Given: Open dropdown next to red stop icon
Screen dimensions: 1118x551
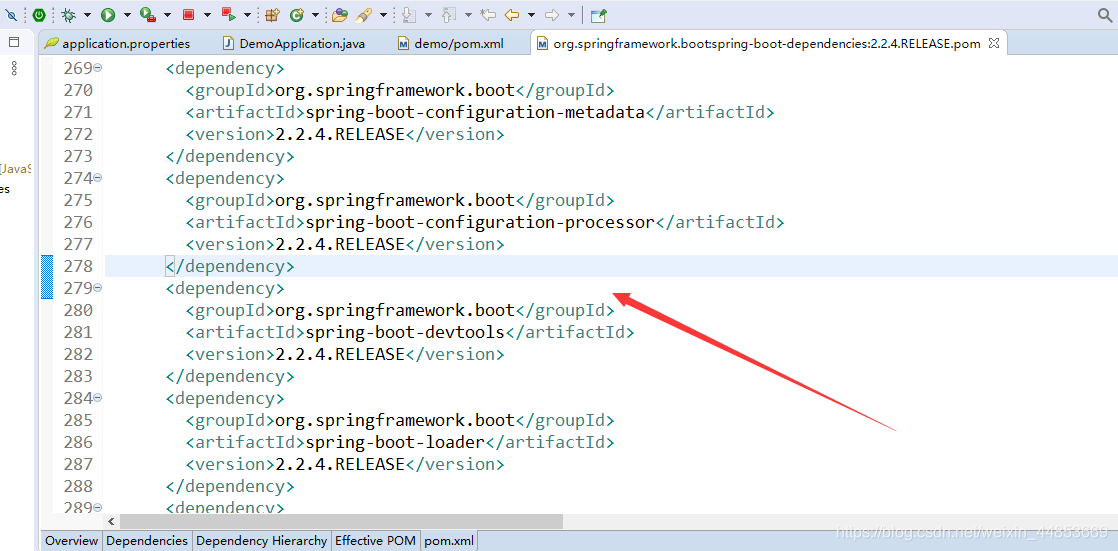Looking at the screenshot, I should pyautogui.click(x=207, y=14).
